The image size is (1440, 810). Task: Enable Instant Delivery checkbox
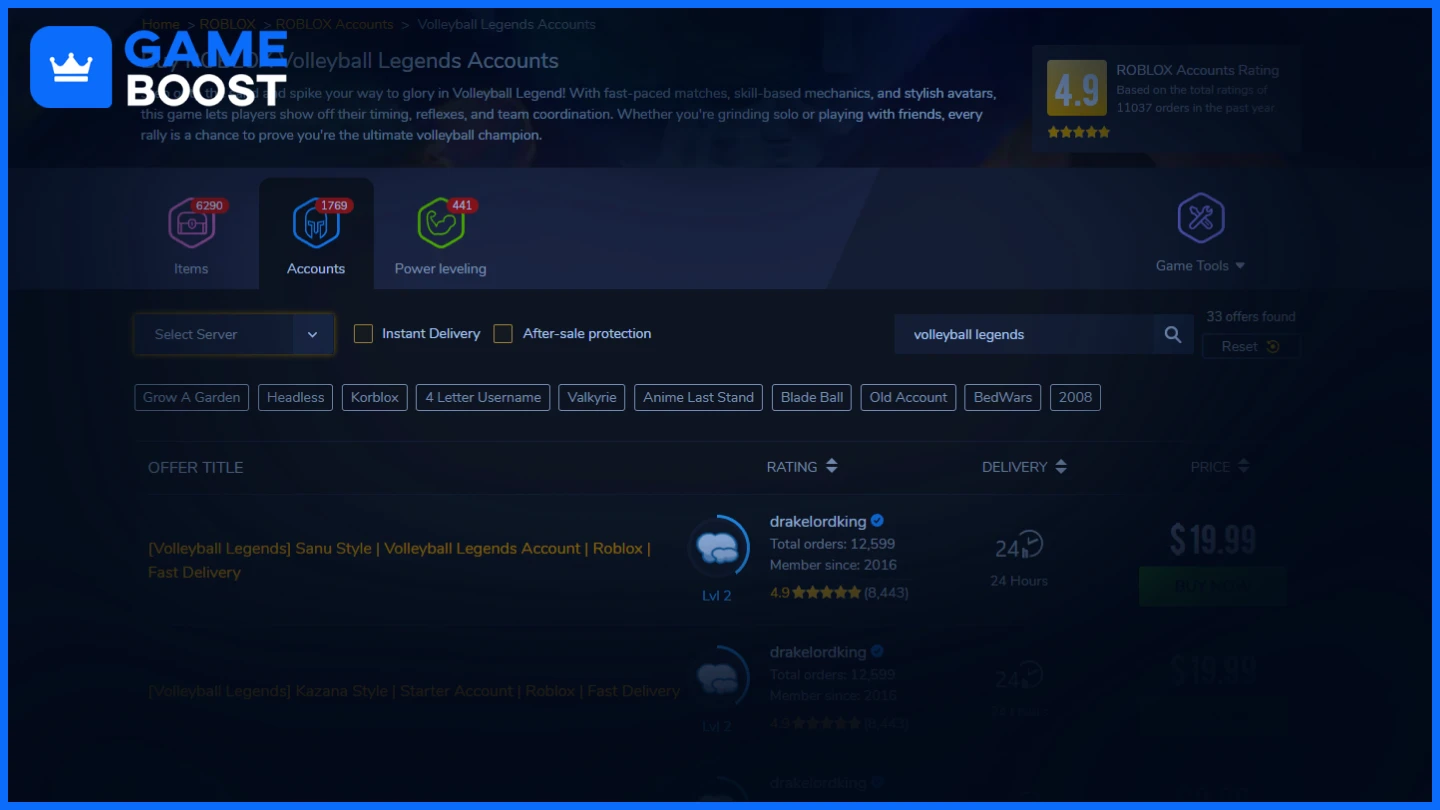[x=363, y=333]
